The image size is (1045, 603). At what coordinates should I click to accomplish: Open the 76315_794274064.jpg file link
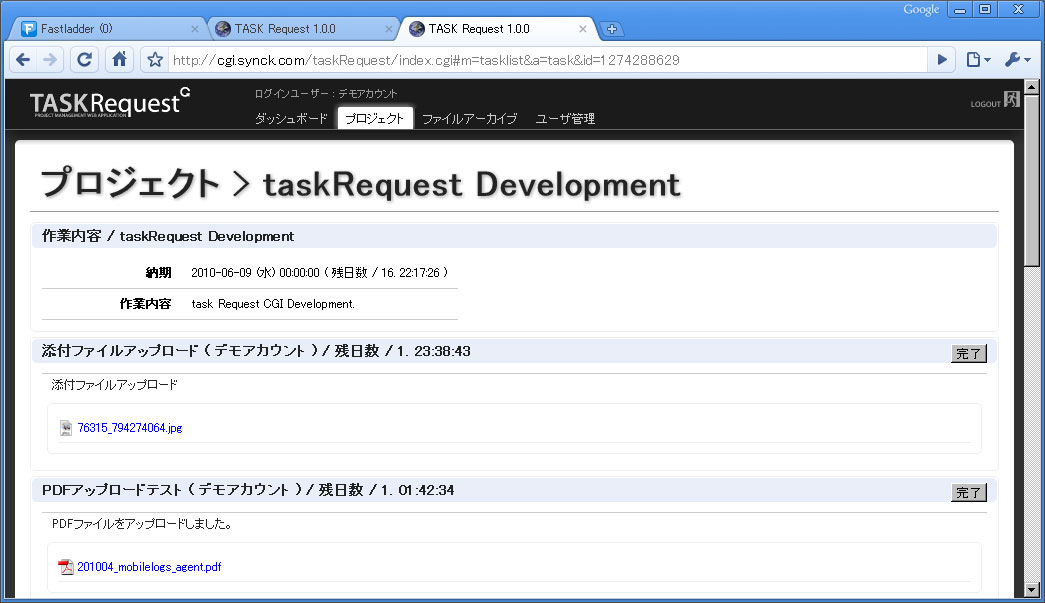click(130, 428)
